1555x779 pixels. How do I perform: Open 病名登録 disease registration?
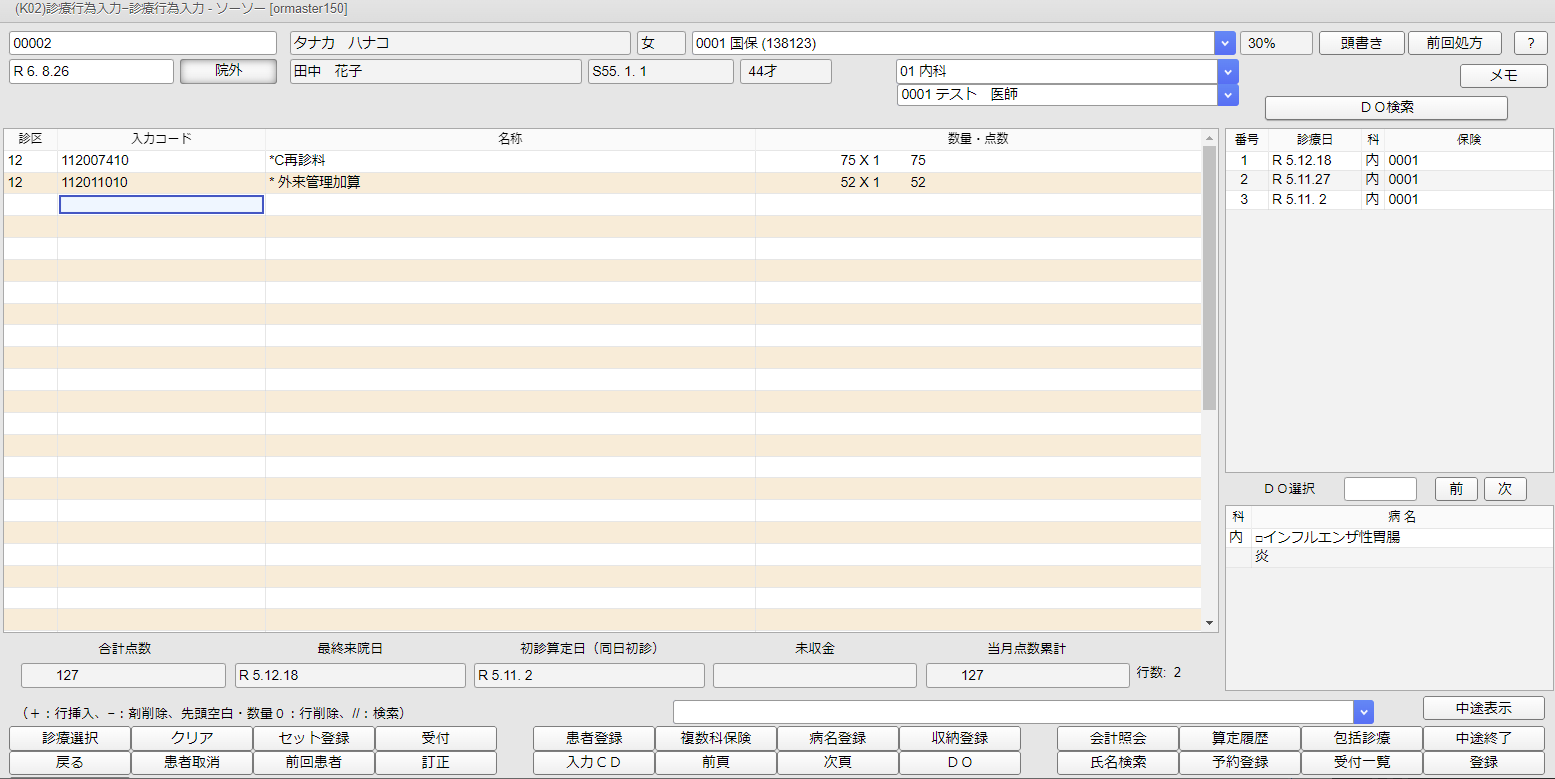click(837, 738)
